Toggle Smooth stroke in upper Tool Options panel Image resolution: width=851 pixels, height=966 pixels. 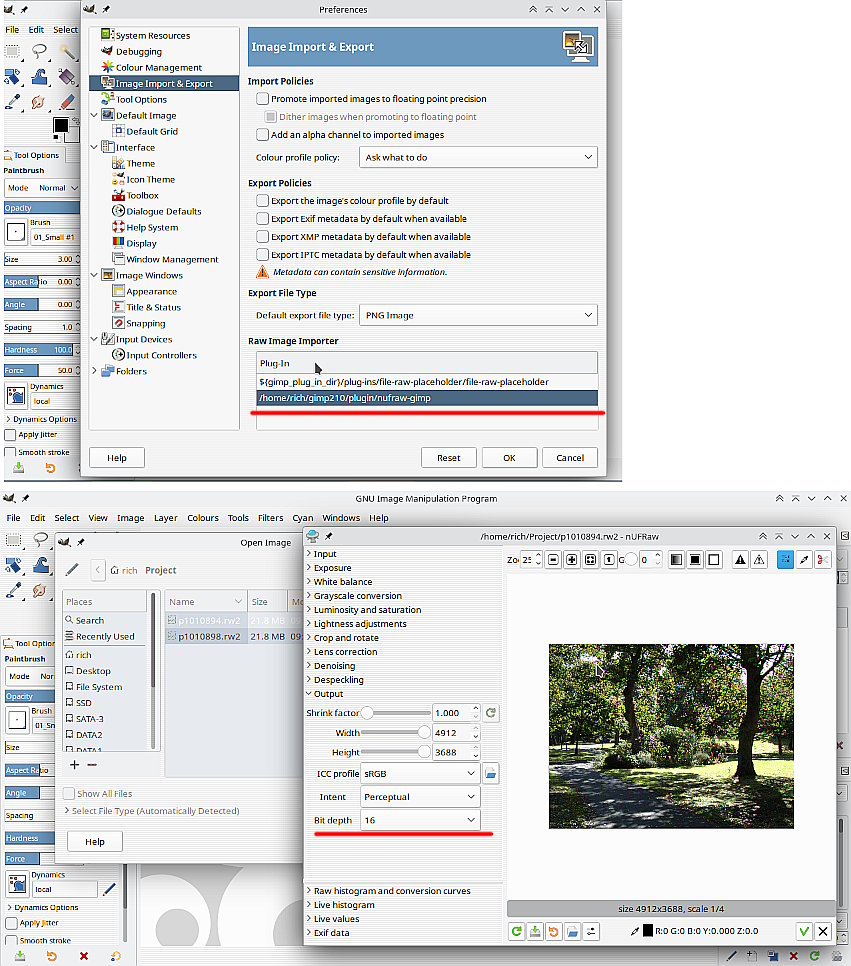click(x=10, y=452)
